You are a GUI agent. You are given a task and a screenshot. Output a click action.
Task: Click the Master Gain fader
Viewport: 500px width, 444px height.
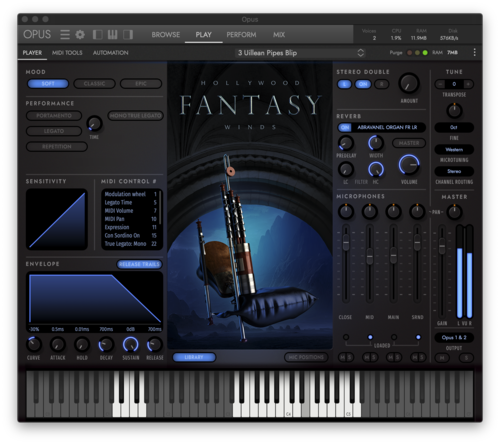(x=442, y=247)
